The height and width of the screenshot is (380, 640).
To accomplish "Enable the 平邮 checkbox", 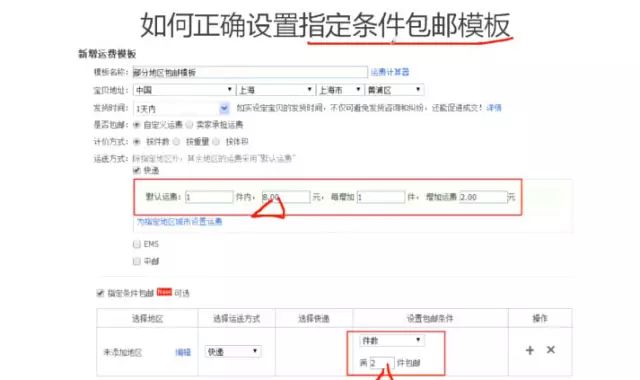I will click(137, 261).
